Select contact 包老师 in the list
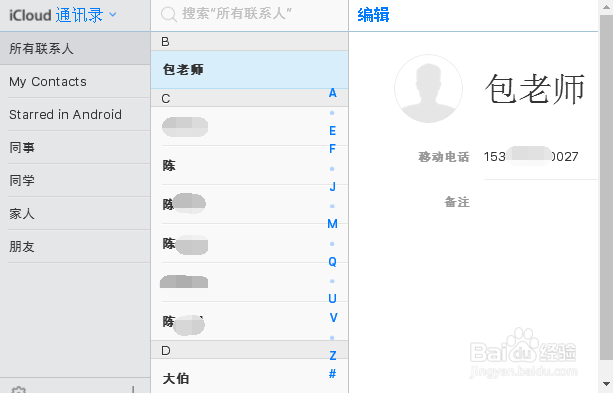Screen dimensions: 613x393 click(249, 70)
